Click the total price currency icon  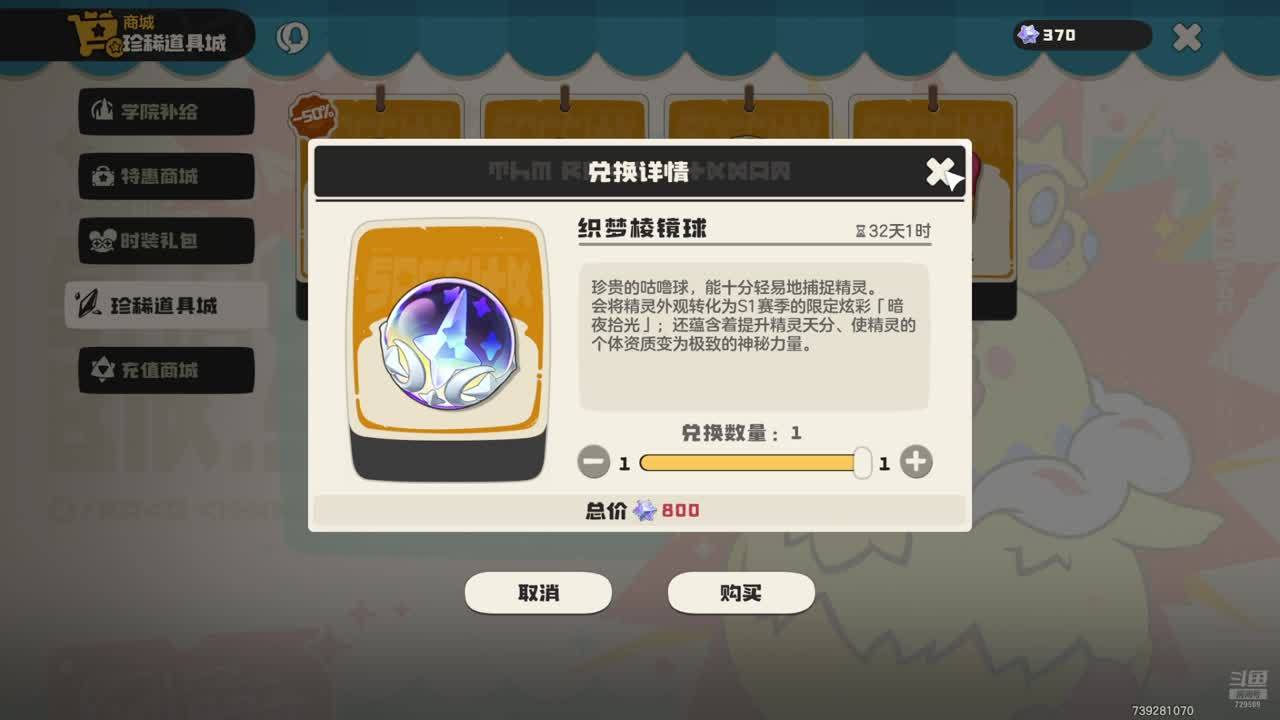pyautogui.click(x=645, y=510)
